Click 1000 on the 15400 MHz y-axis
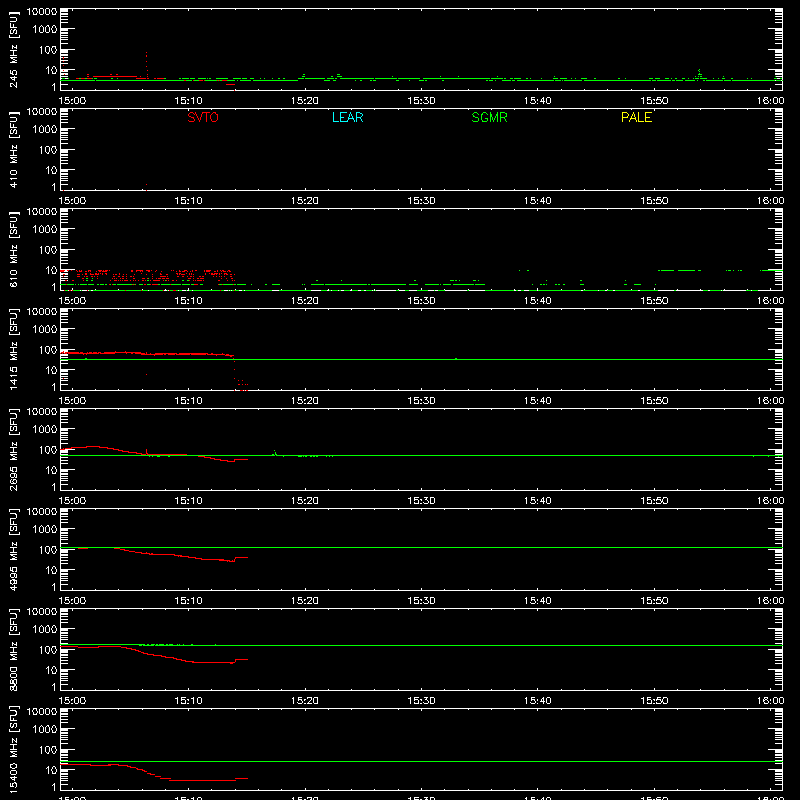 click(45, 730)
